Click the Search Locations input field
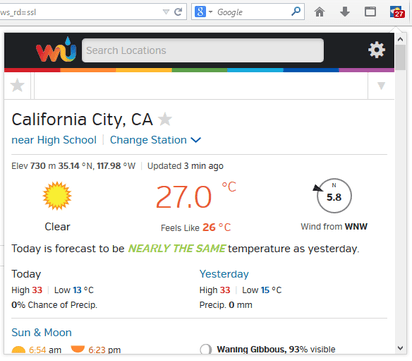The width and height of the screenshot is (412, 361). [x=203, y=50]
